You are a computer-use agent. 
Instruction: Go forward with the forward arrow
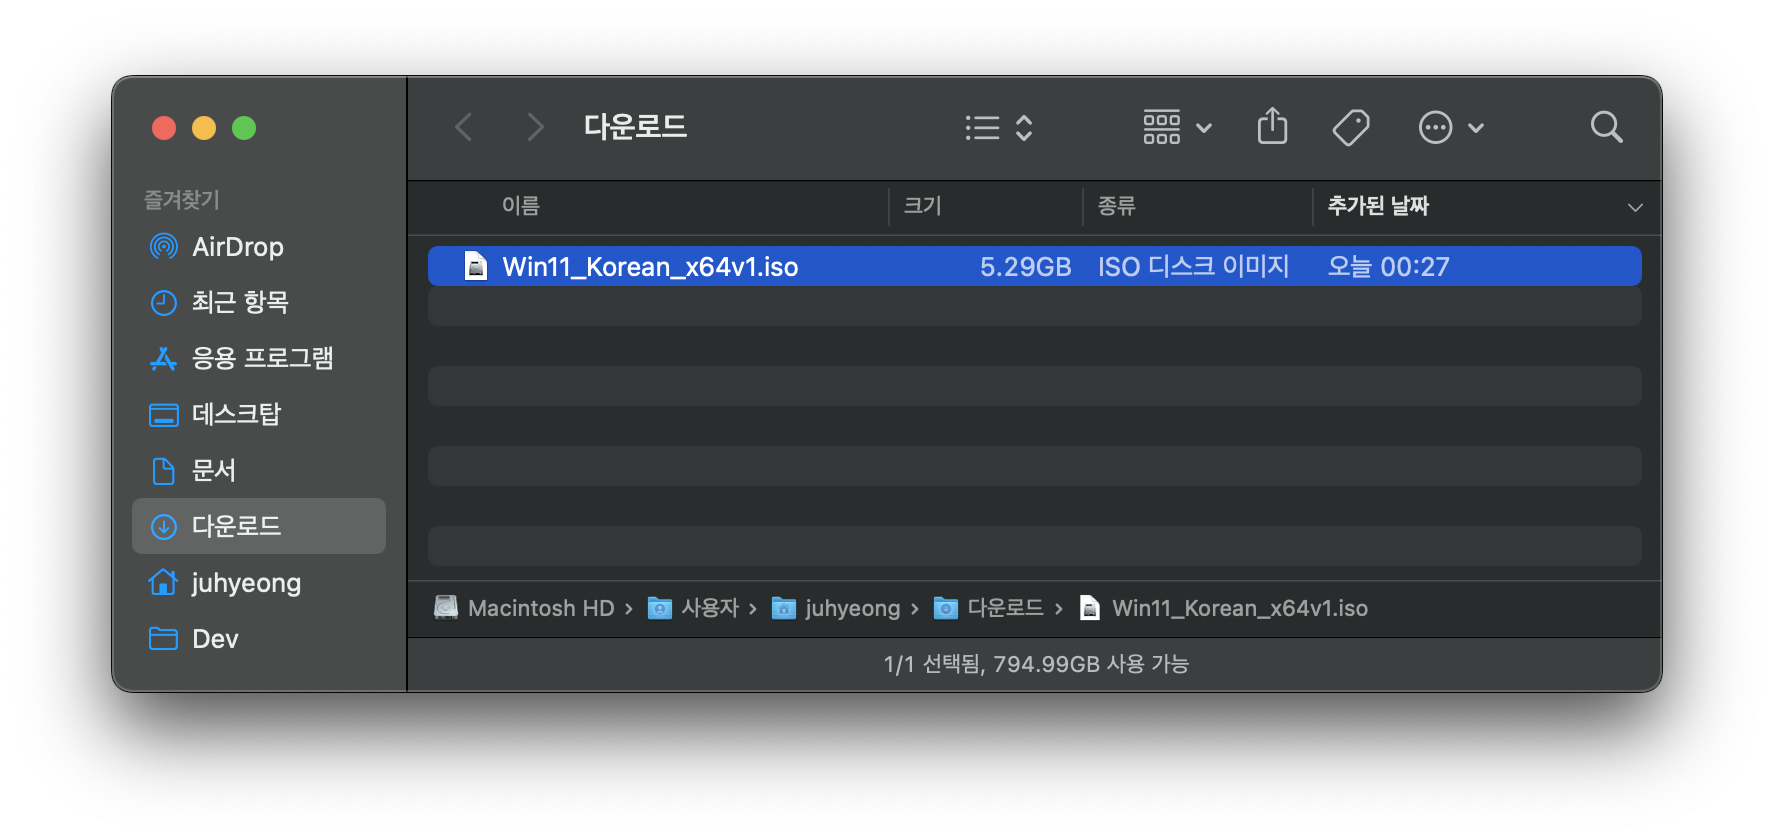(535, 127)
